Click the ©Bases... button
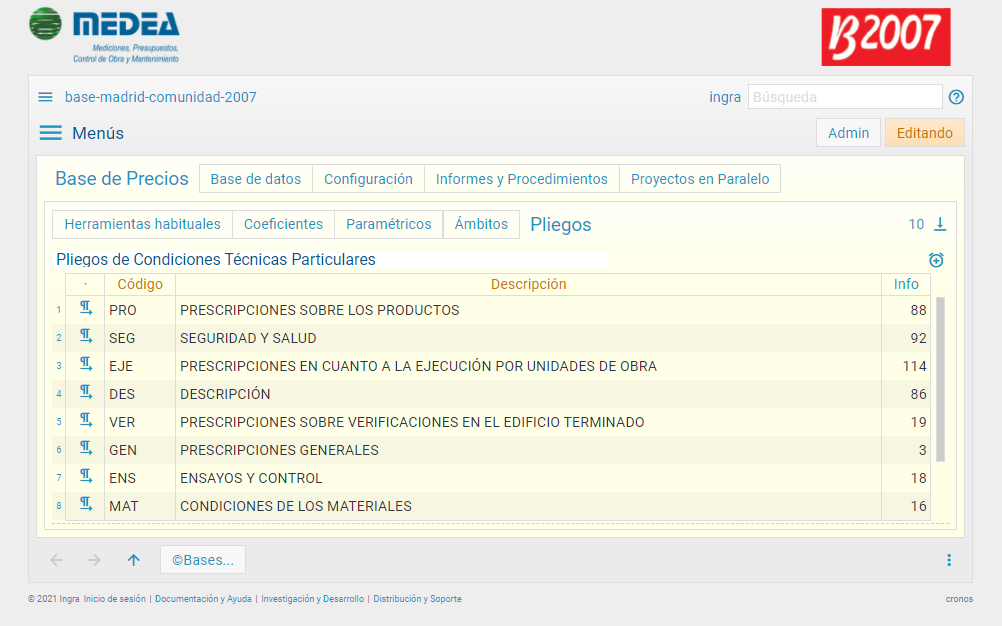Image resolution: width=1002 pixels, height=626 pixels. 202,560
